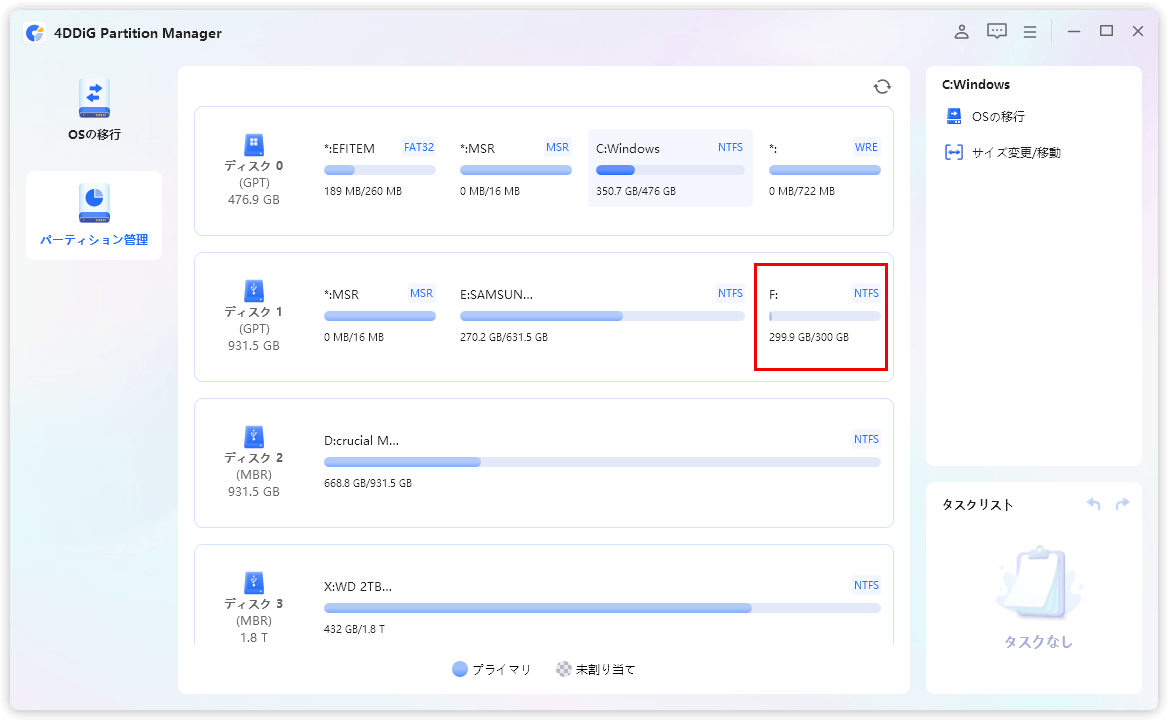The height and width of the screenshot is (720, 1168).
Task: Click the FAT32 label on *:EFITEM
Action: pyautogui.click(x=419, y=147)
